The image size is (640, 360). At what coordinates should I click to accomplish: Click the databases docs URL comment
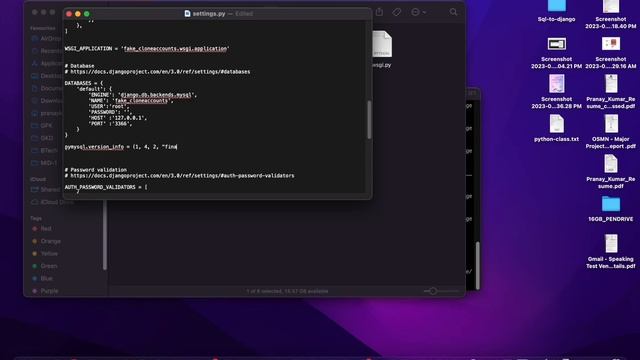pos(158,71)
